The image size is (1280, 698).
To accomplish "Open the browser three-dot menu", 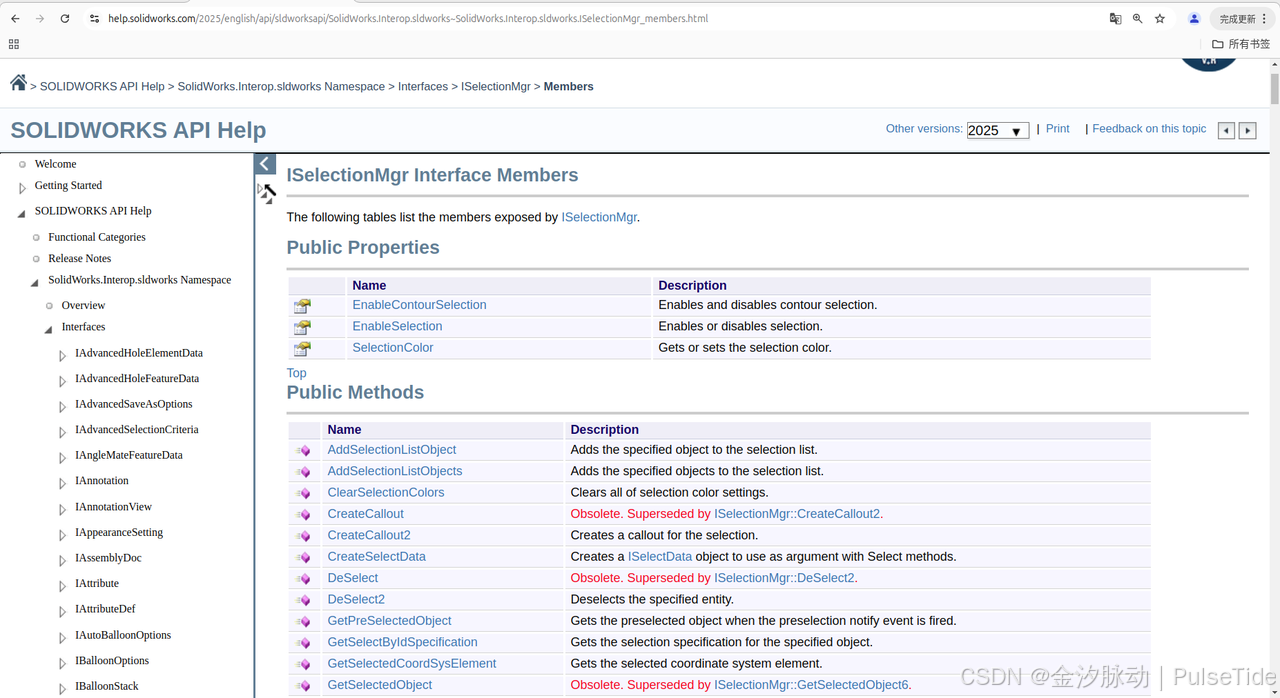I will (1265, 18).
